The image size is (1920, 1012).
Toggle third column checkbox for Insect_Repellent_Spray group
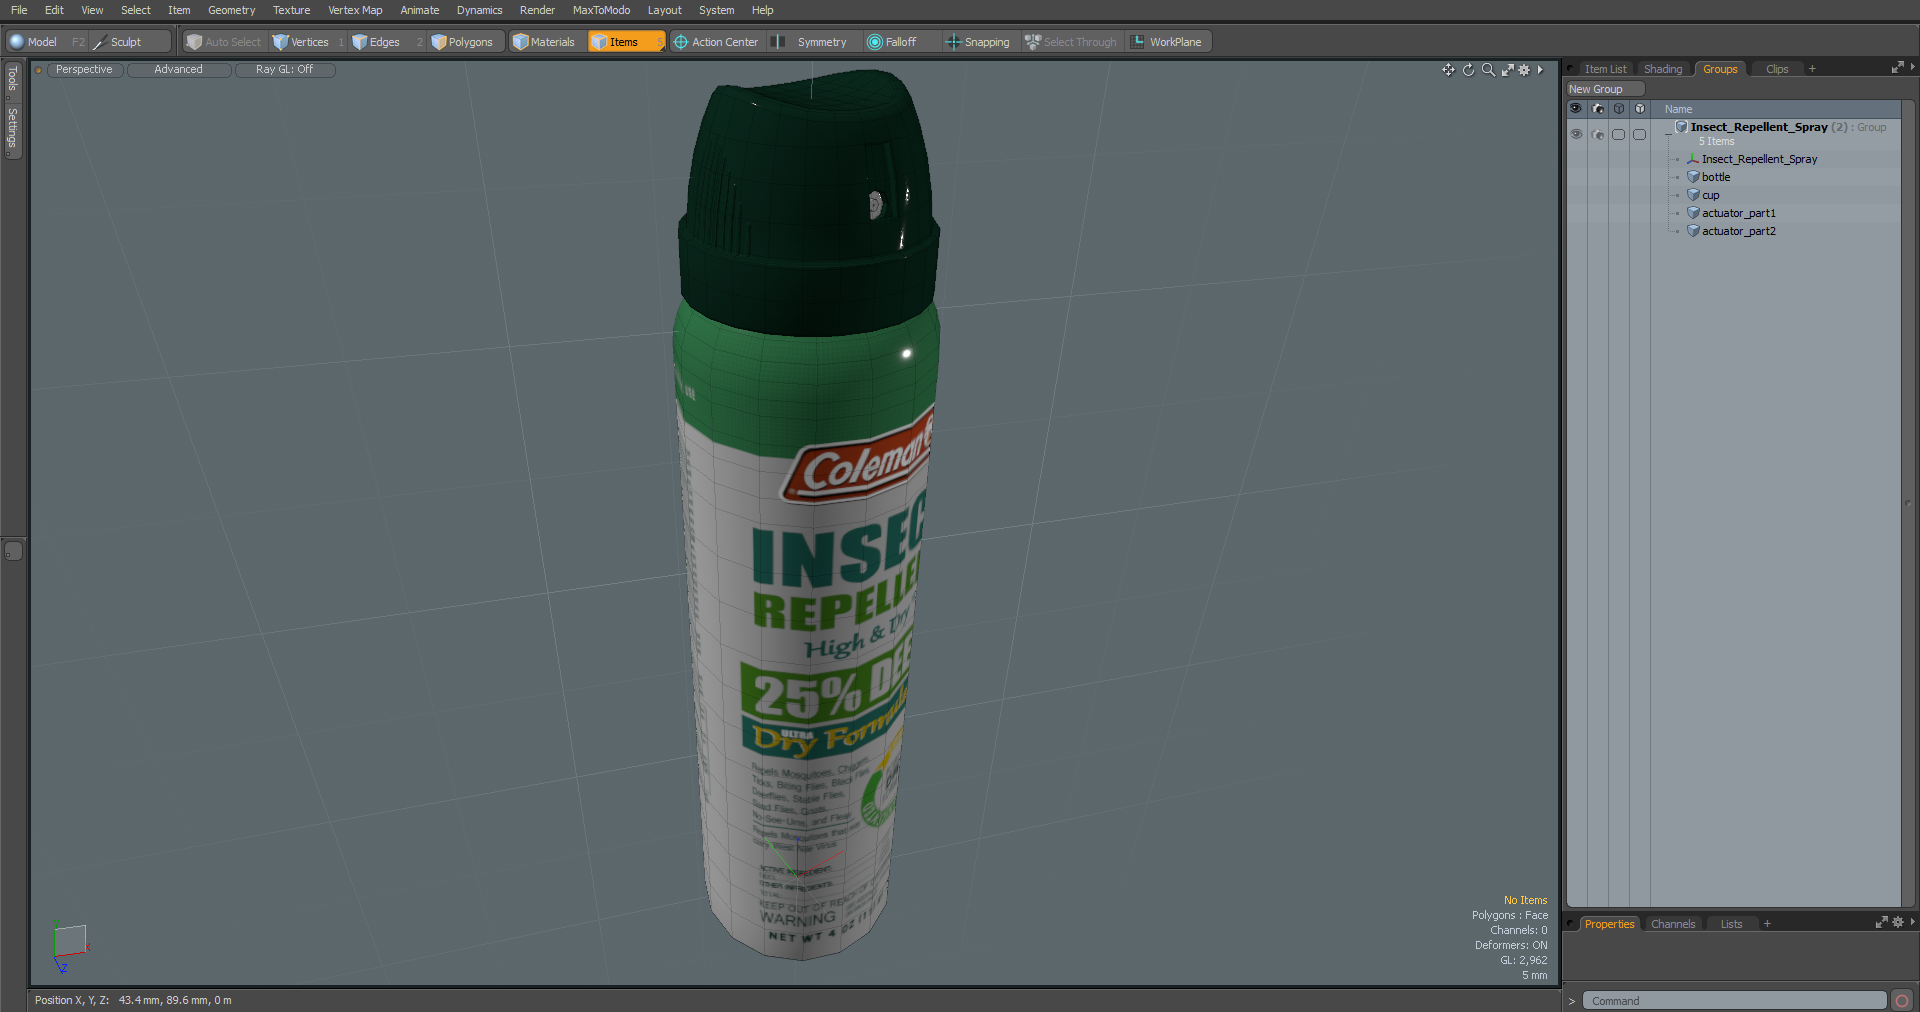1619,134
